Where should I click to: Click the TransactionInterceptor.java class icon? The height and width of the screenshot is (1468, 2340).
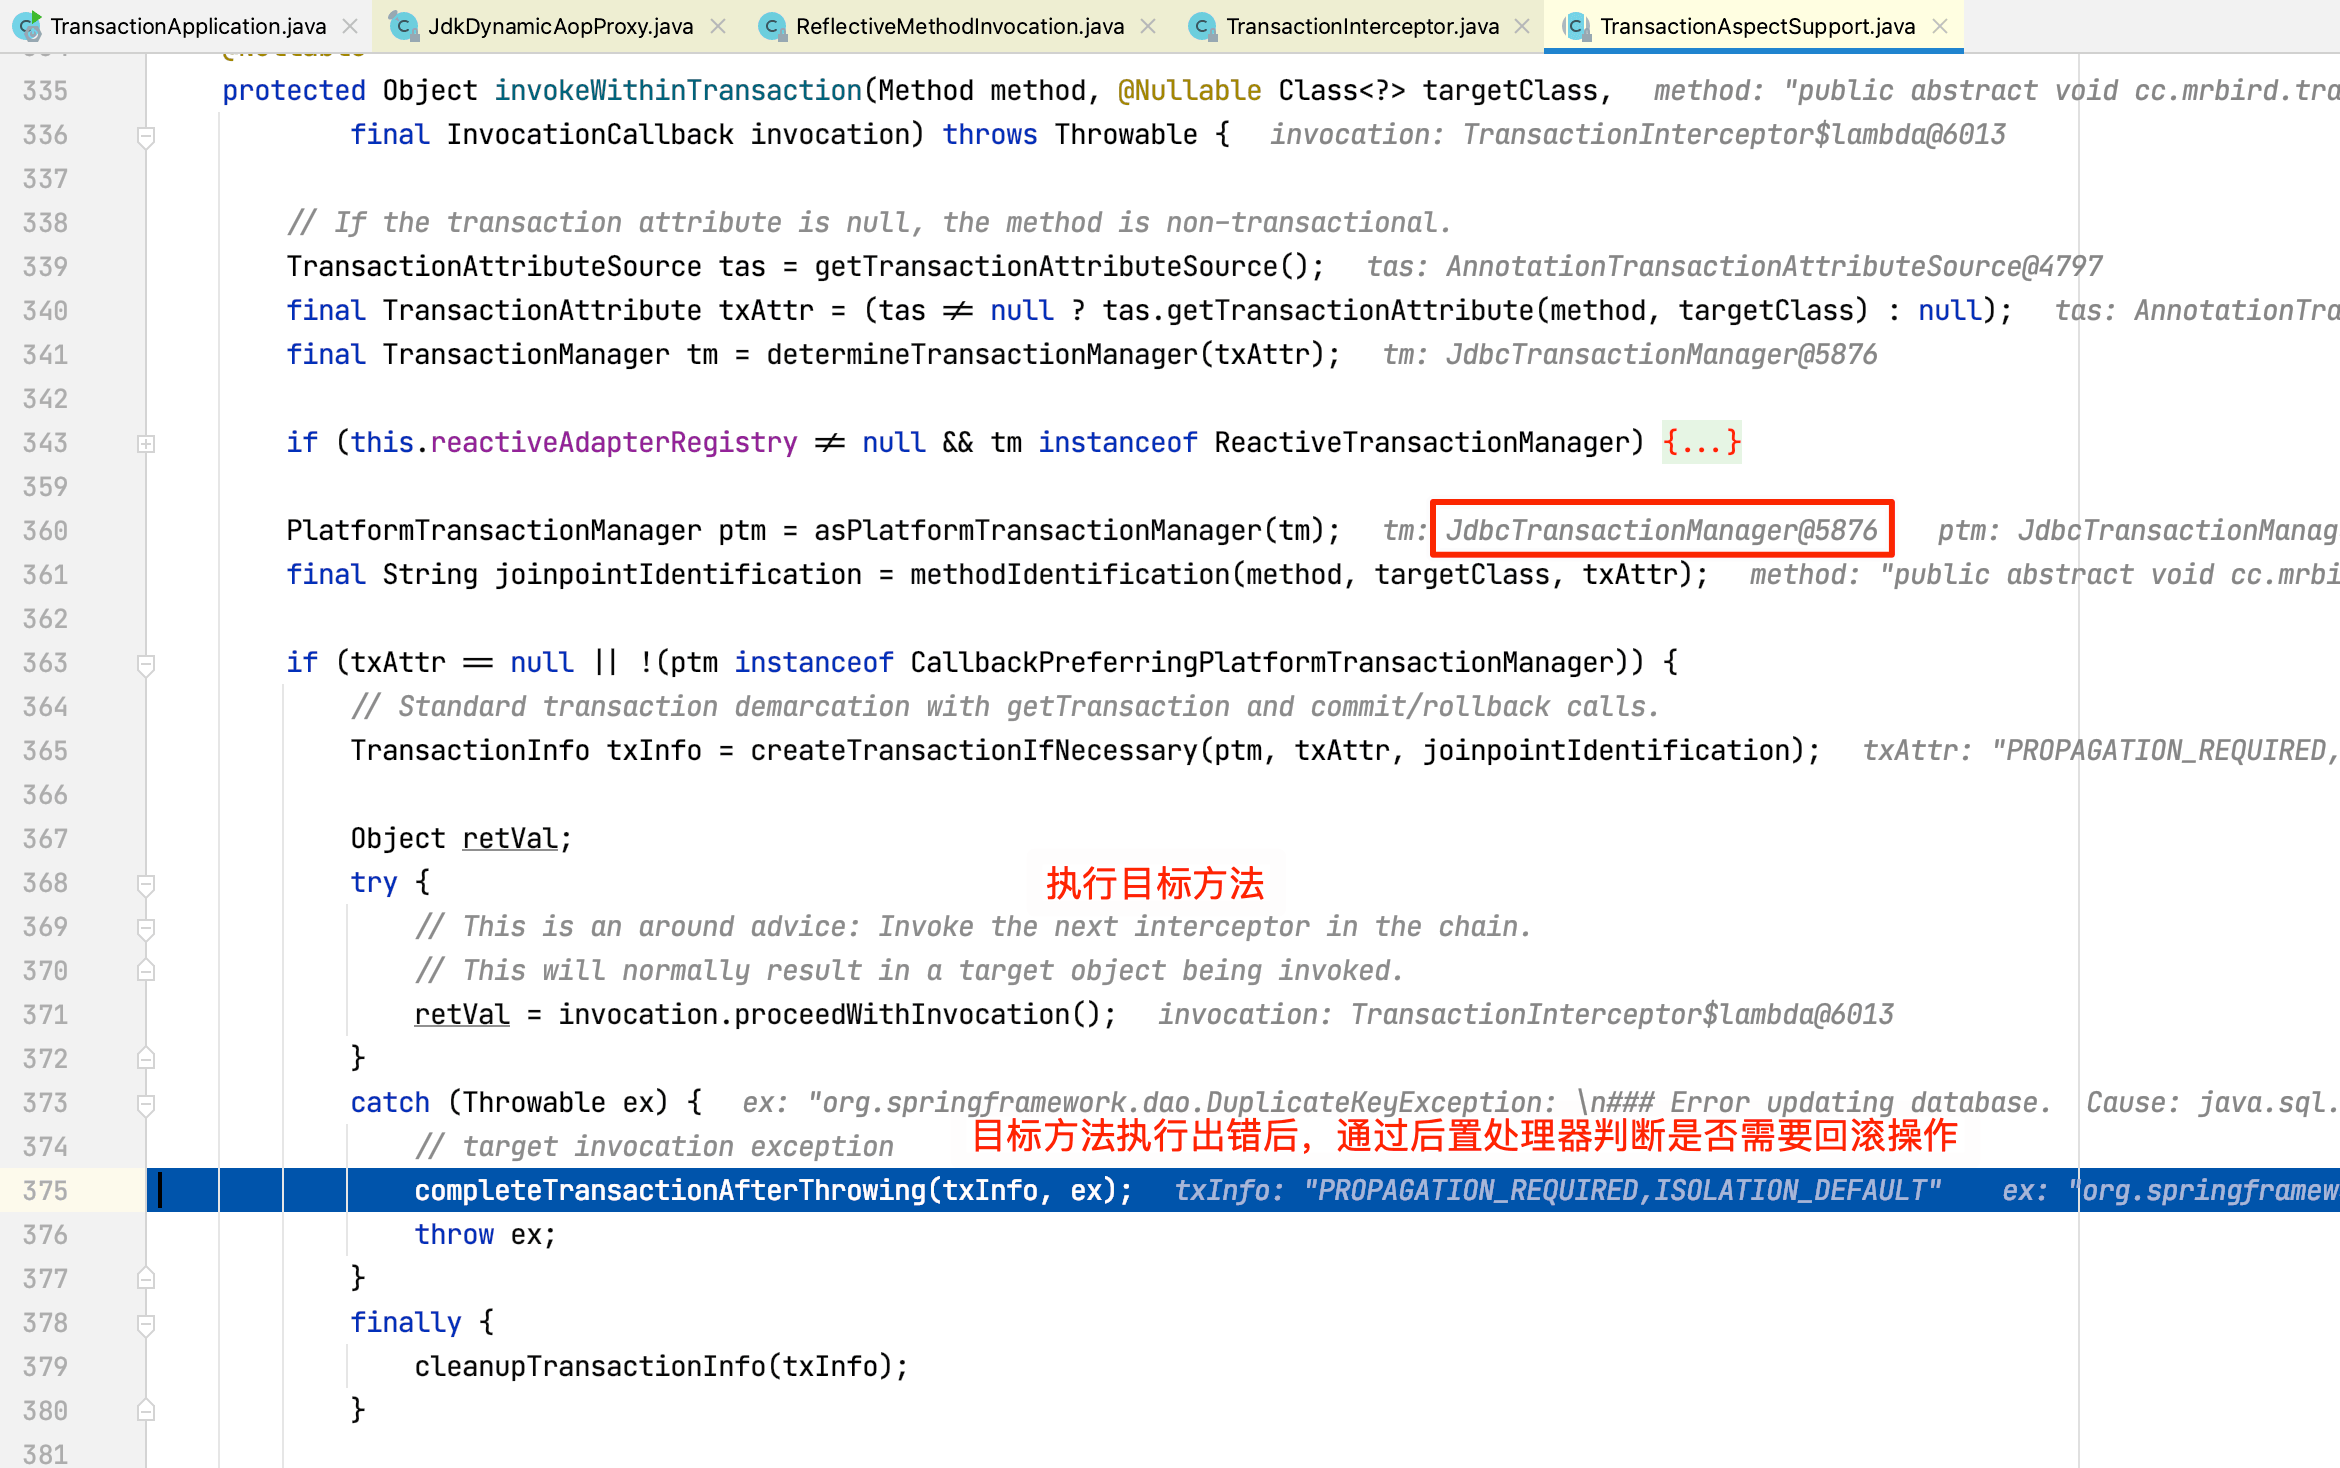[1202, 26]
